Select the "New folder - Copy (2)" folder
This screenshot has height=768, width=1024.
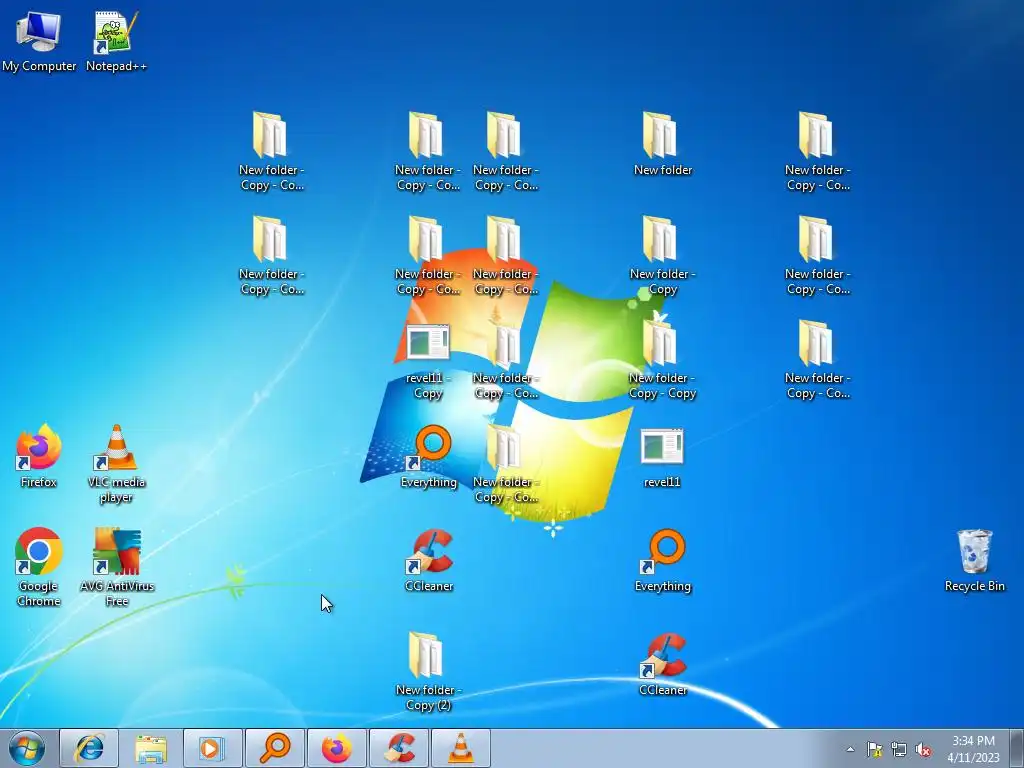pos(428,671)
